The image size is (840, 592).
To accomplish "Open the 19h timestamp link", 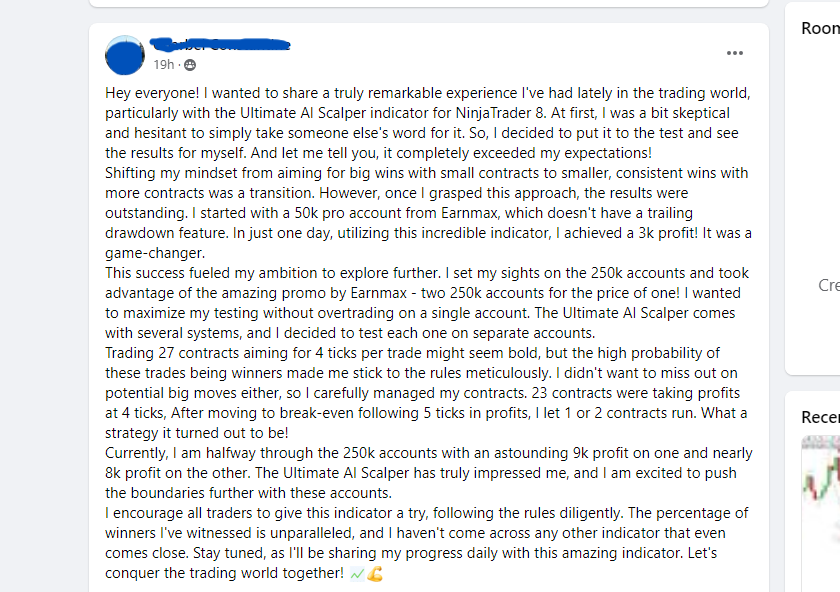I will pos(163,65).
